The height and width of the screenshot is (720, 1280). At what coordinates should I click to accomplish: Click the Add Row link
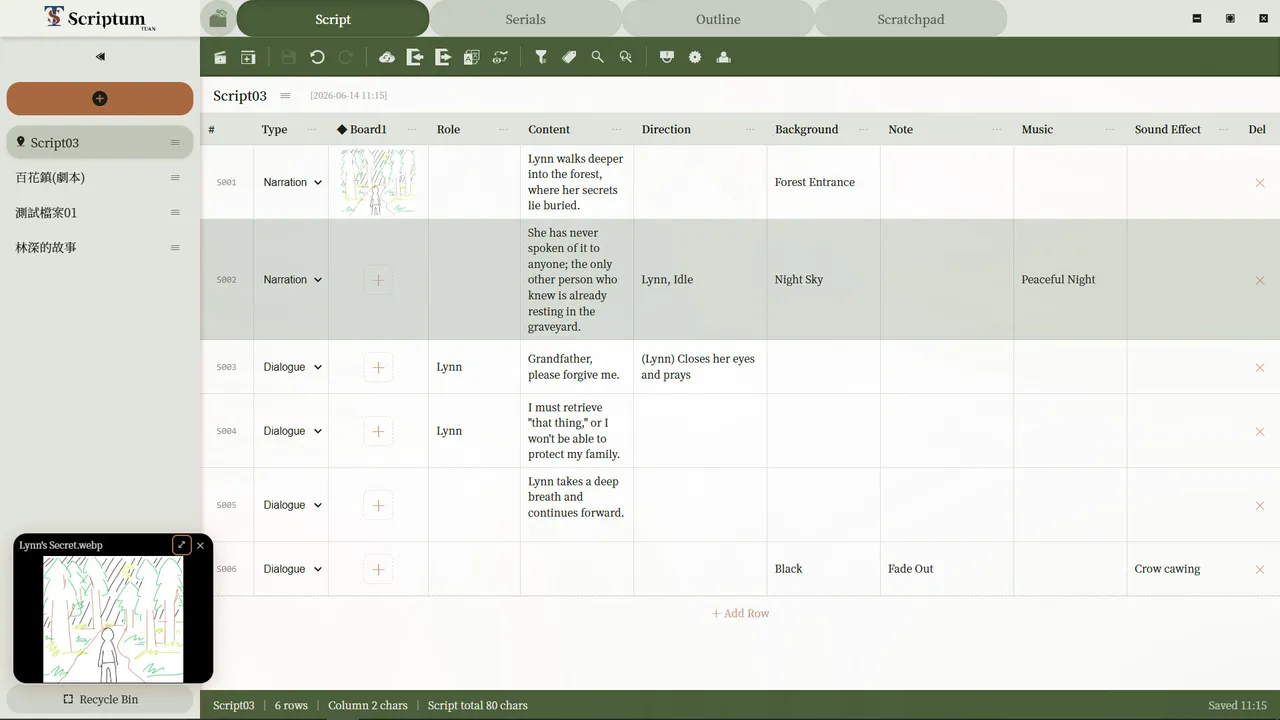click(x=740, y=613)
